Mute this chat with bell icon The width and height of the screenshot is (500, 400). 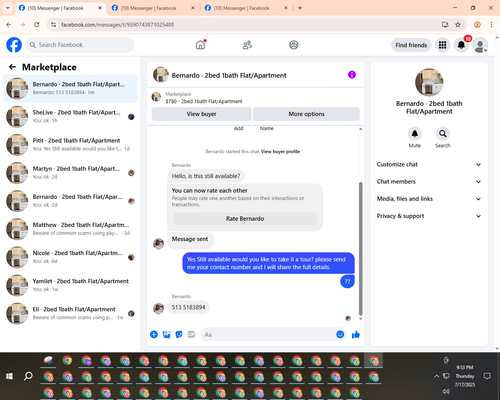pos(415,134)
